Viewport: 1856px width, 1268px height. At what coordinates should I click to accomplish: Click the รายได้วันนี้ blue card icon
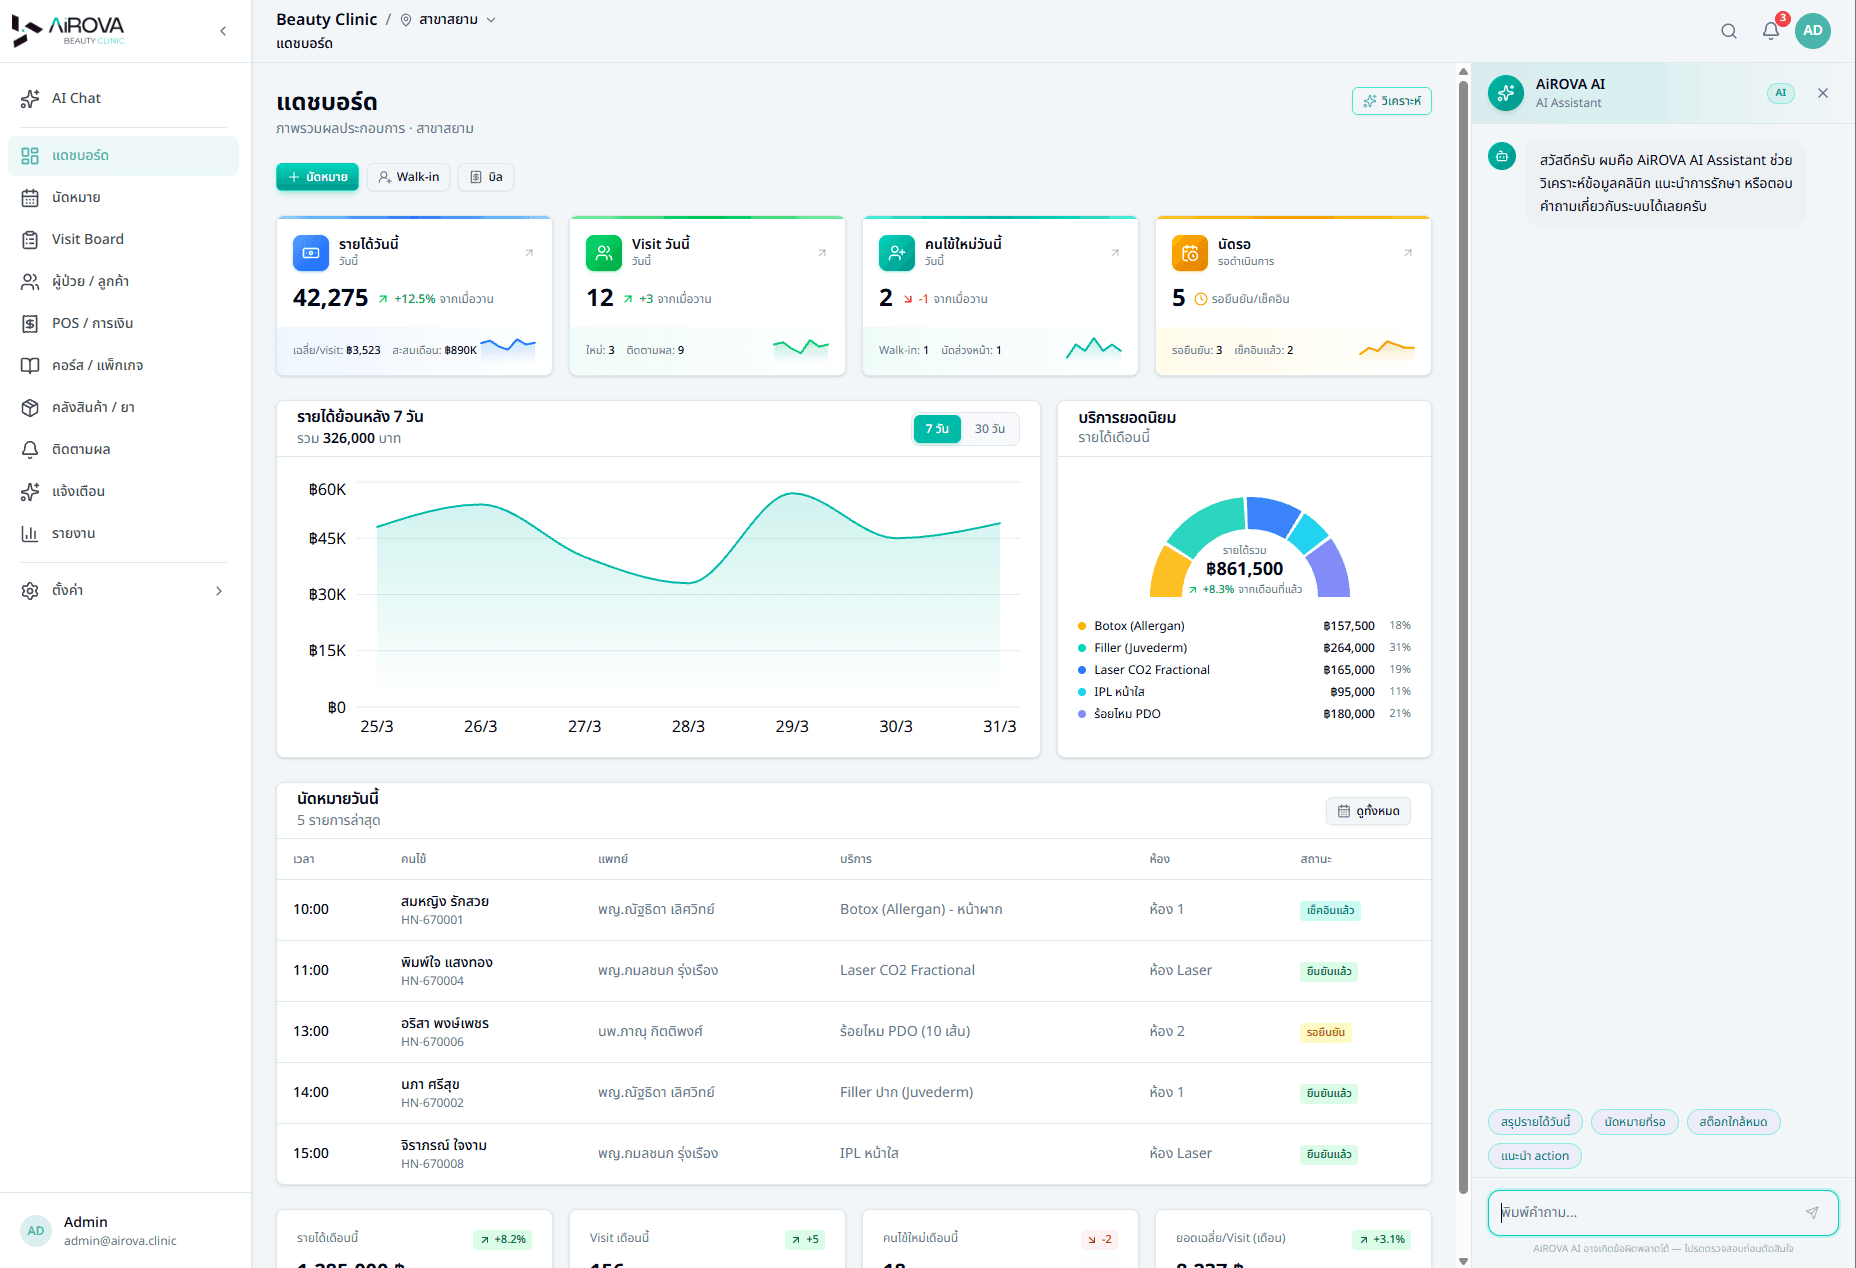pyautogui.click(x=310, y=253)
